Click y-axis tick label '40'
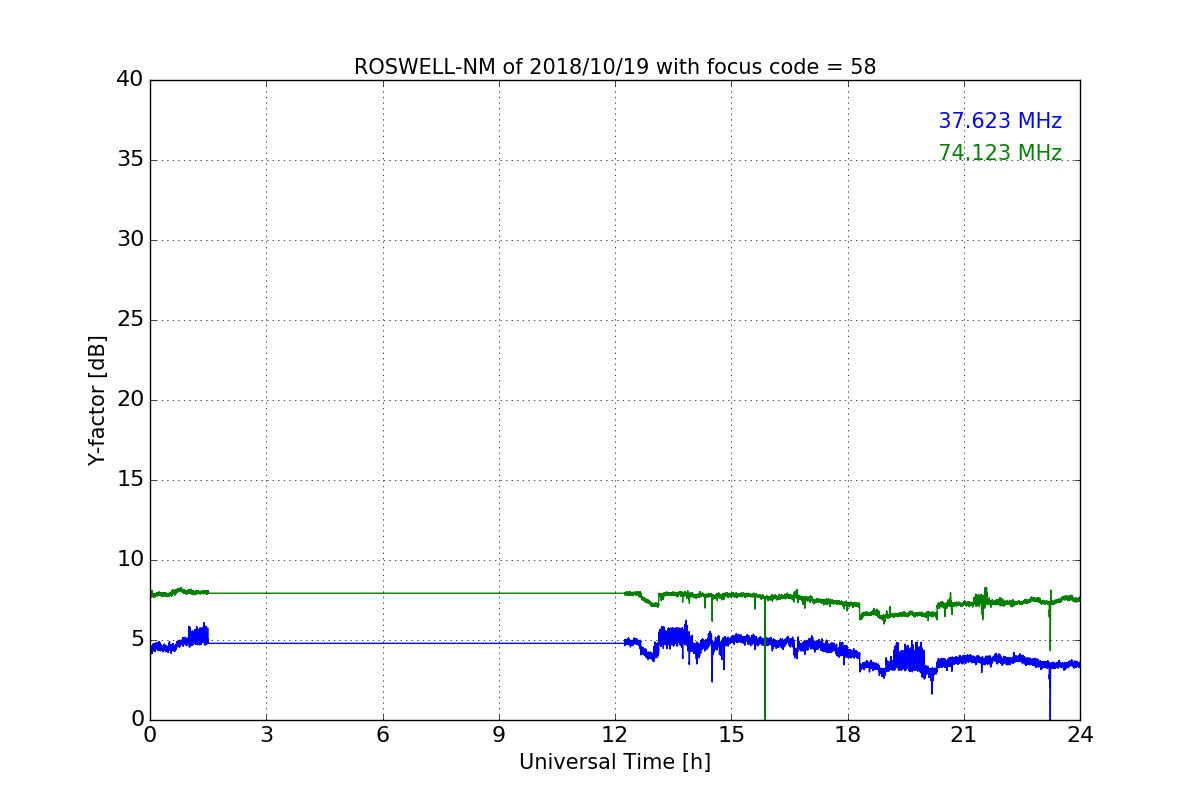The height and width of the screenshot is (800, 1200). [x=129, y=80]
